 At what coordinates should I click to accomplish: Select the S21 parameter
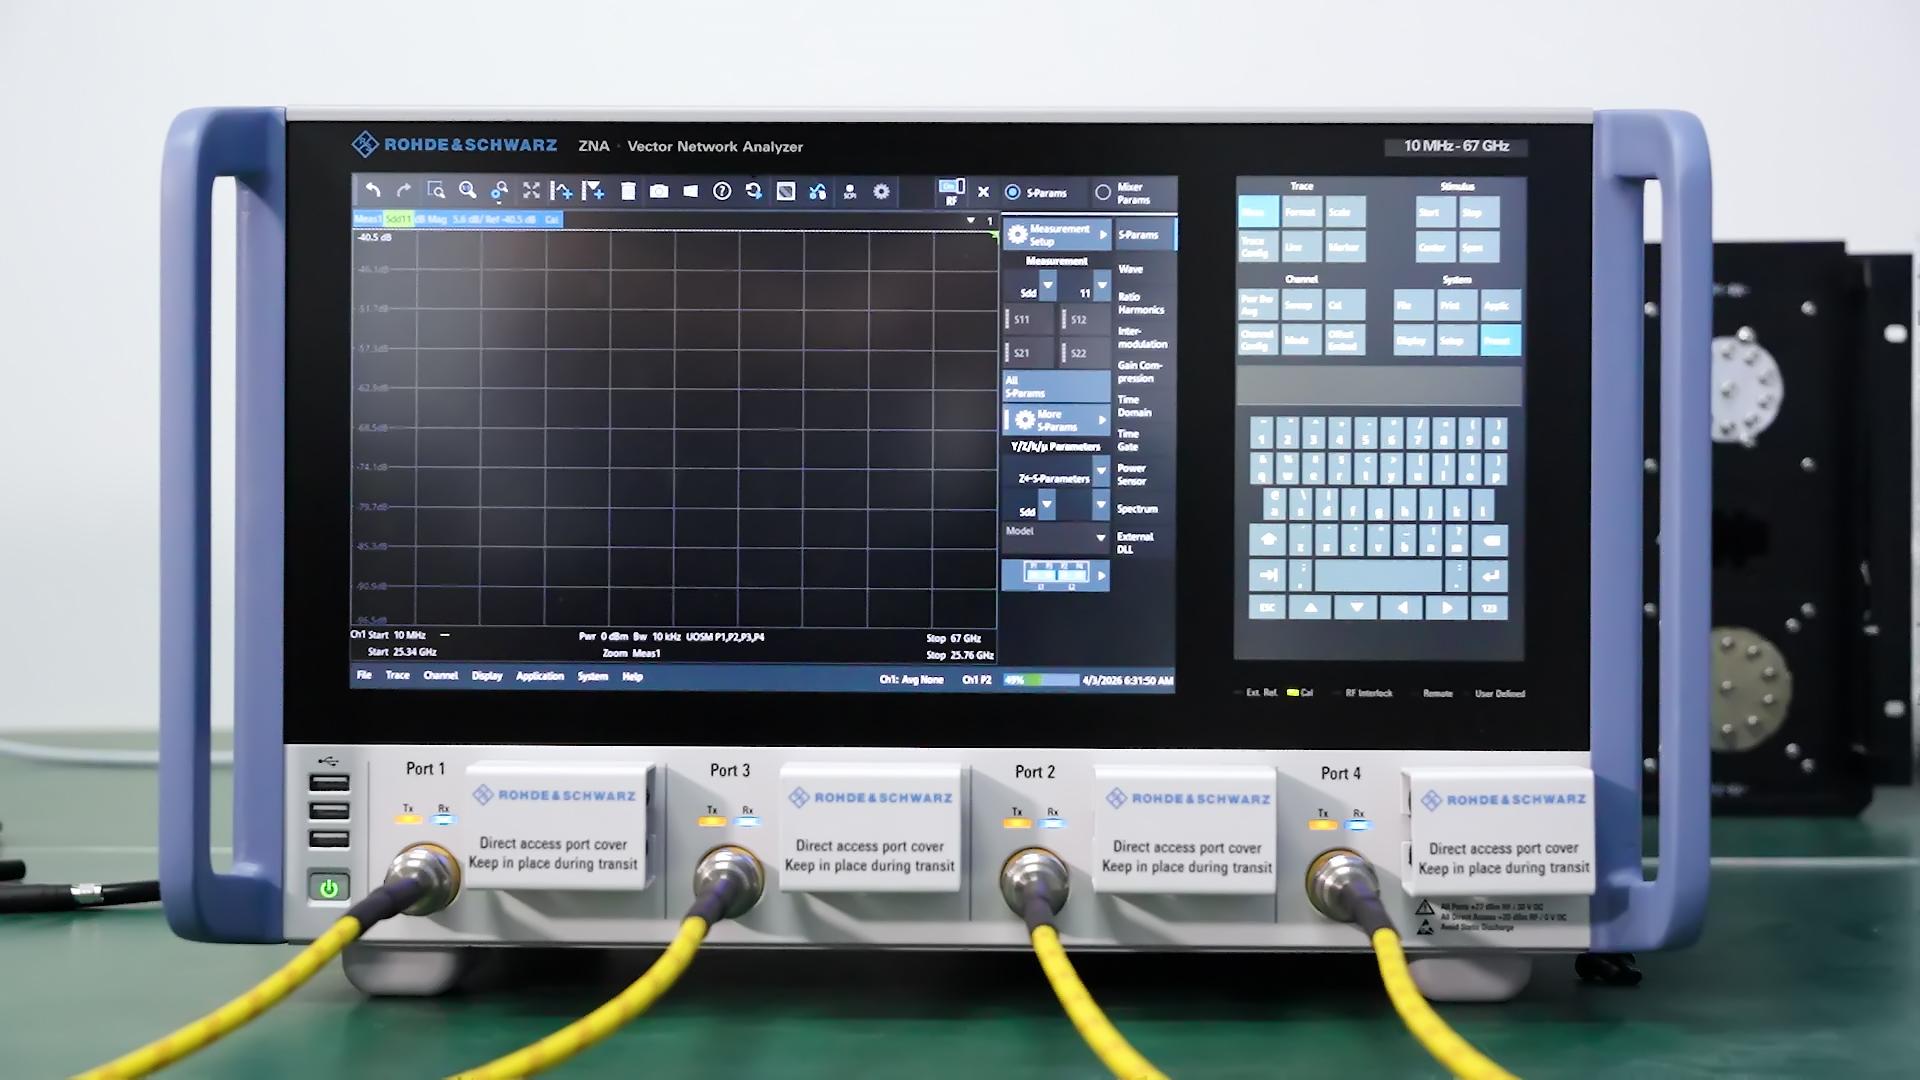[x=1029, y=353]
